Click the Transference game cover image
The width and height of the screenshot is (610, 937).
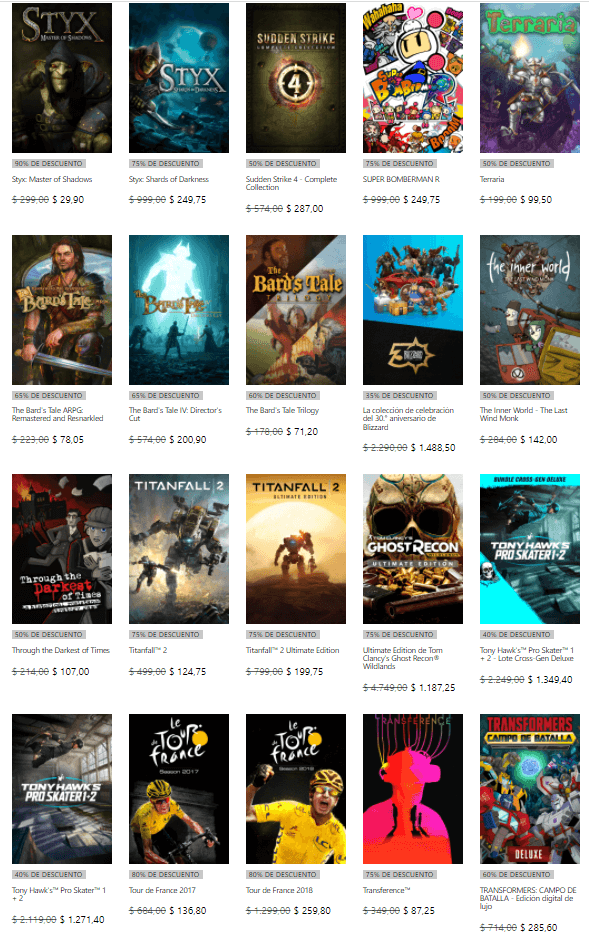[412, 788]
